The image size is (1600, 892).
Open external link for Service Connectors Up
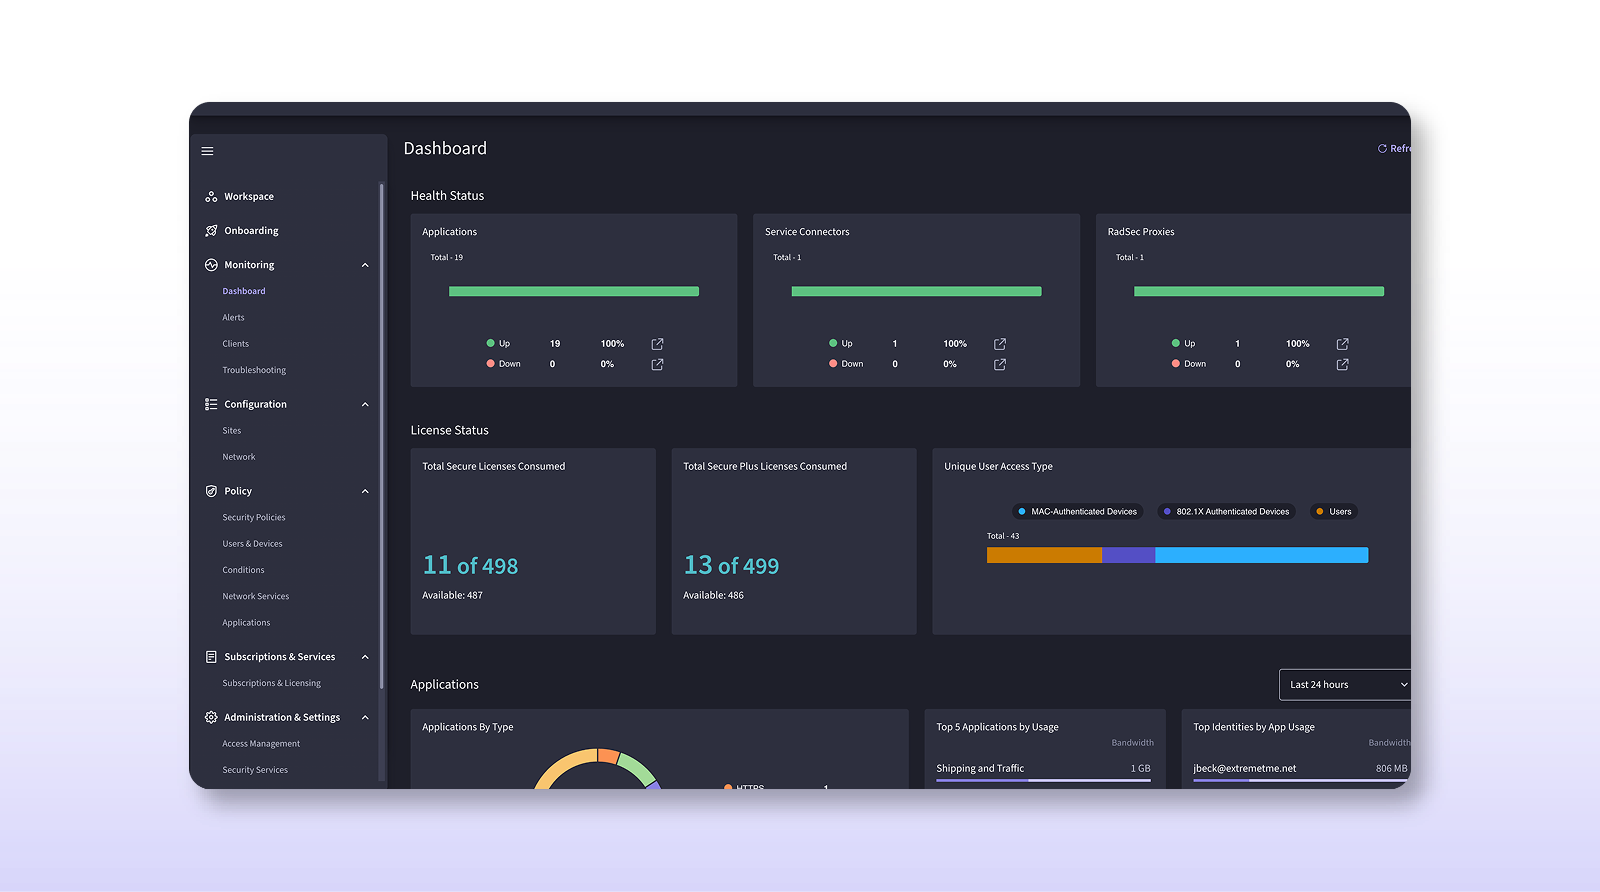pos(1000,344)
